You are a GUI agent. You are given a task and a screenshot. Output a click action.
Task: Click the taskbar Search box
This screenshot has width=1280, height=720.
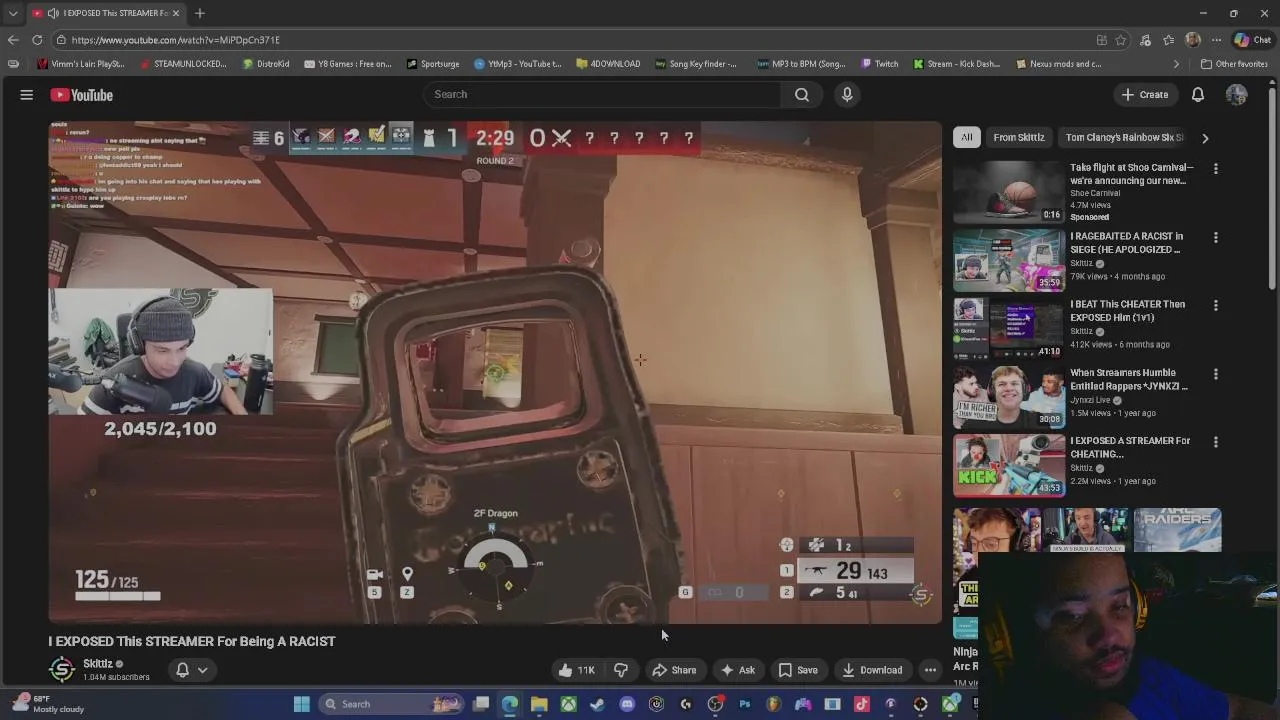click(392, 704)
